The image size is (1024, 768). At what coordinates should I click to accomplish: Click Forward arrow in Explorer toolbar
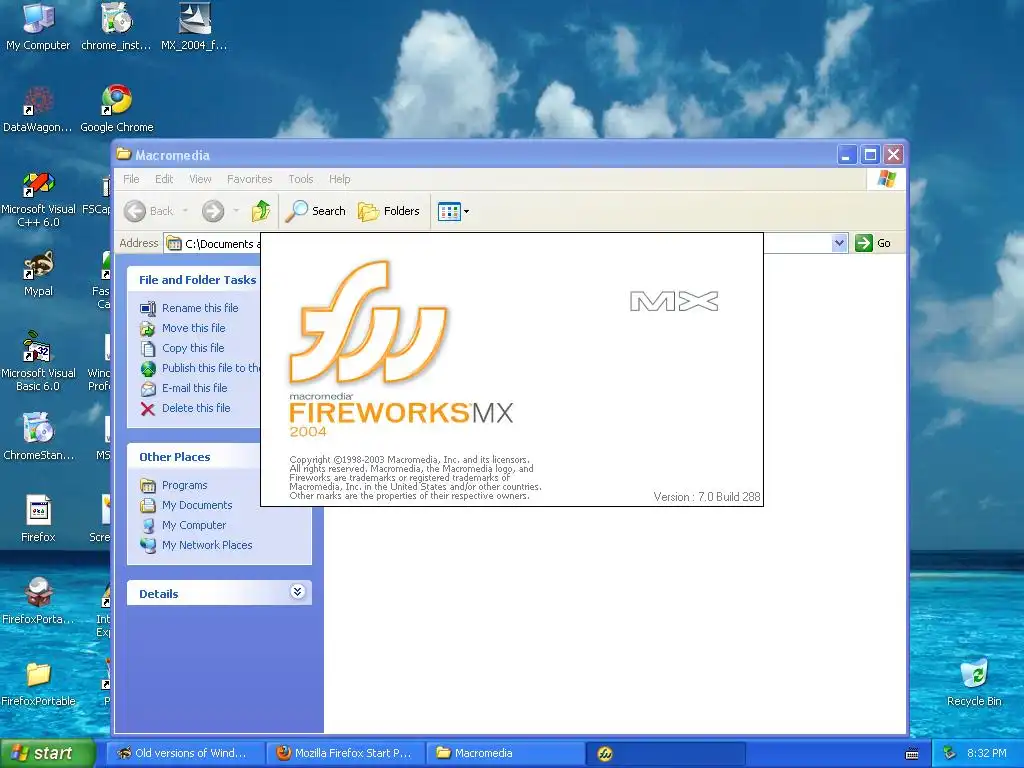point(212,211)
